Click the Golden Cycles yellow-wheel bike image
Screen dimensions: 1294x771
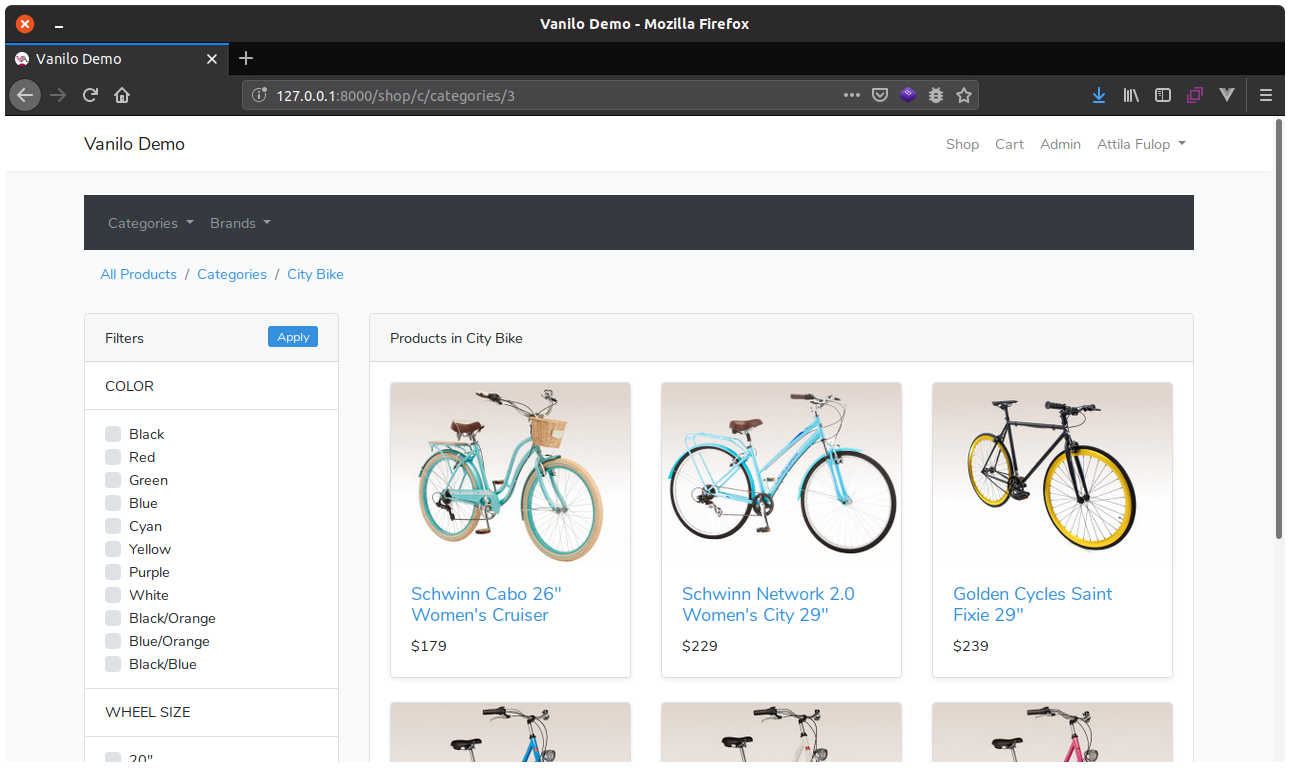(1052, 473)
